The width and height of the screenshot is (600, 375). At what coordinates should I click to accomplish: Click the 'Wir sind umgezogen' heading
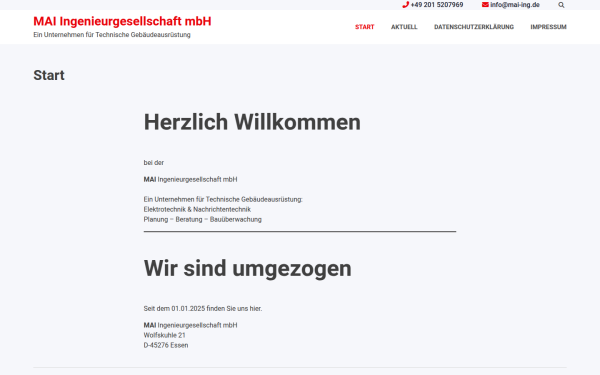[248, 269]
